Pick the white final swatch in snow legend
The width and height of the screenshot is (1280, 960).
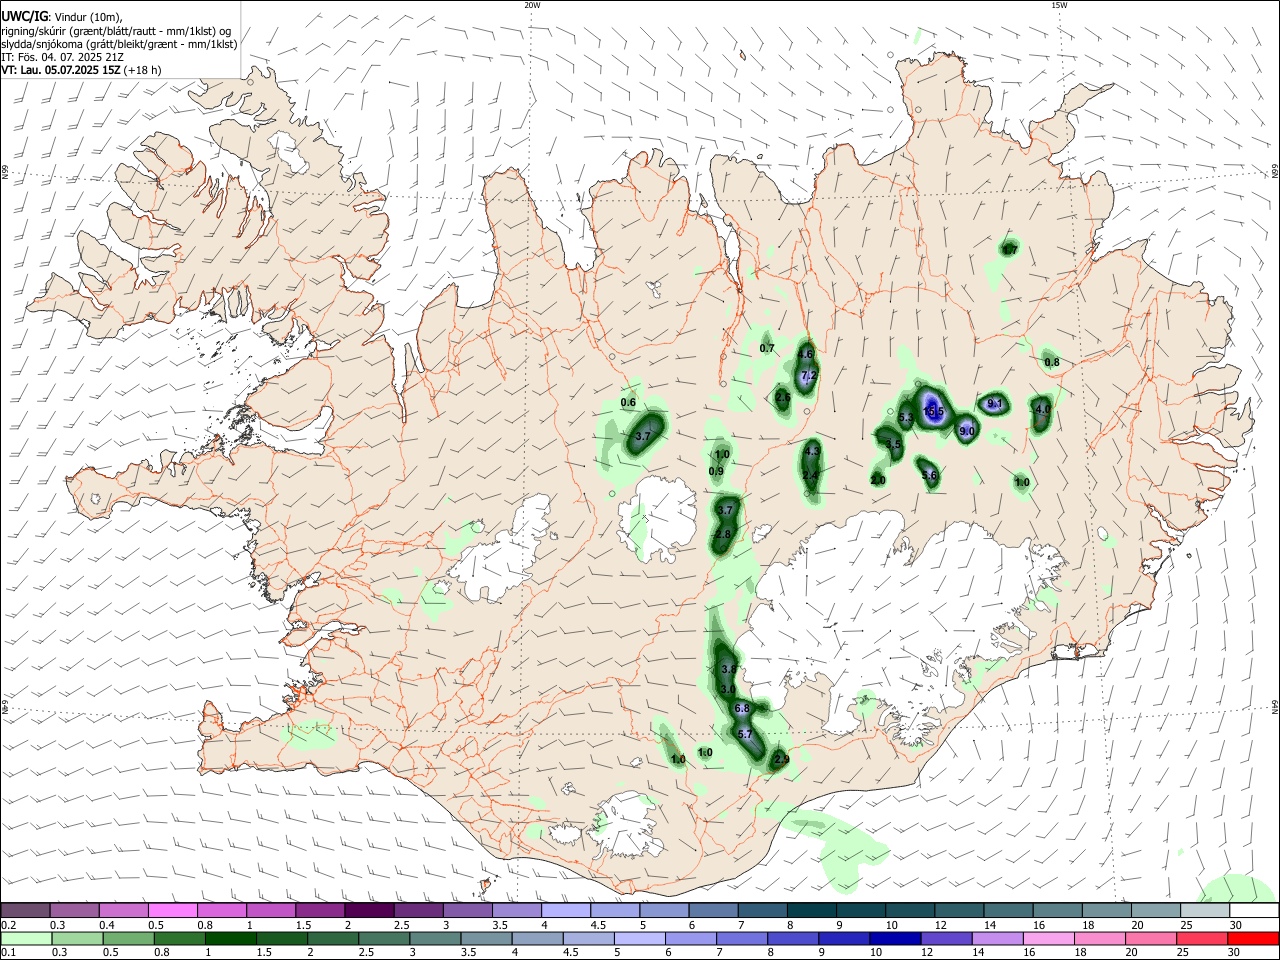click(x=1254, y=911)
